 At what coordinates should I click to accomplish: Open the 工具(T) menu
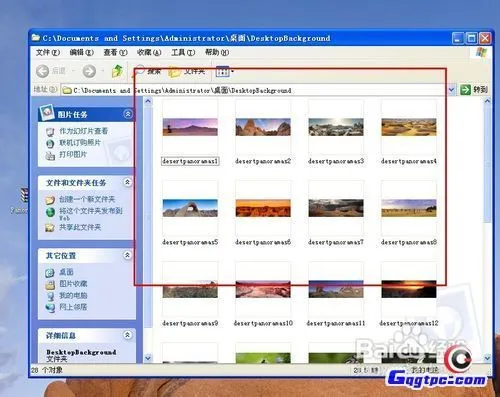tap(183, 53)
